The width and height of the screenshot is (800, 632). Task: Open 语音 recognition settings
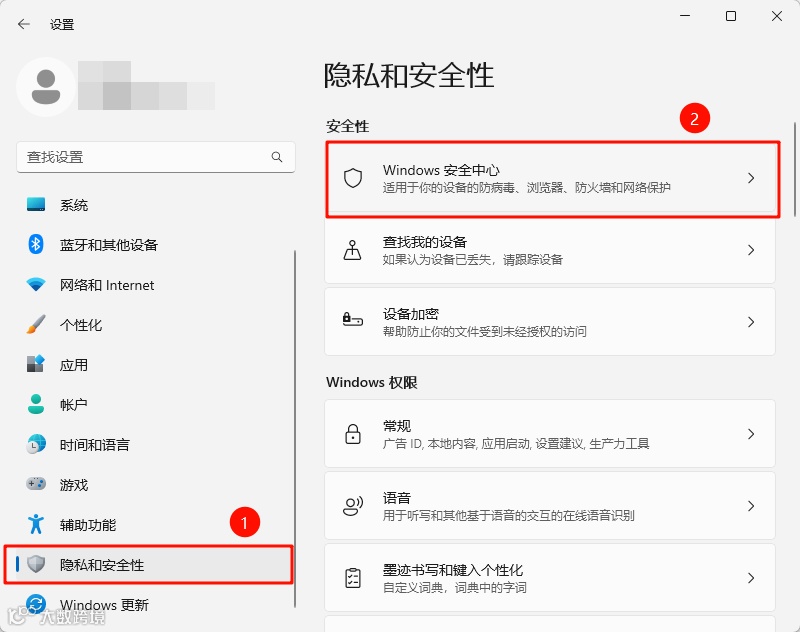[550, 505]
